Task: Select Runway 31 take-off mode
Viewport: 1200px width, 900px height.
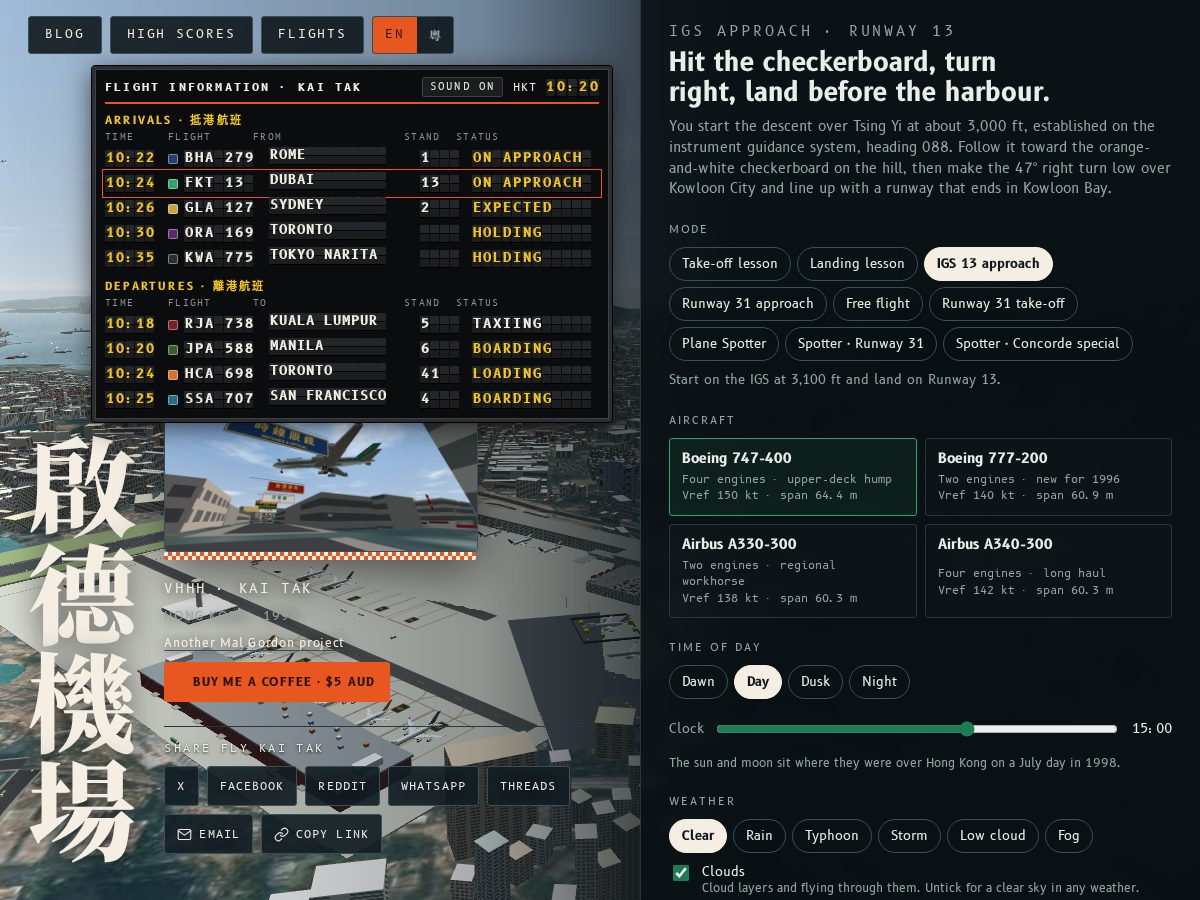Action: [1003, 304]
